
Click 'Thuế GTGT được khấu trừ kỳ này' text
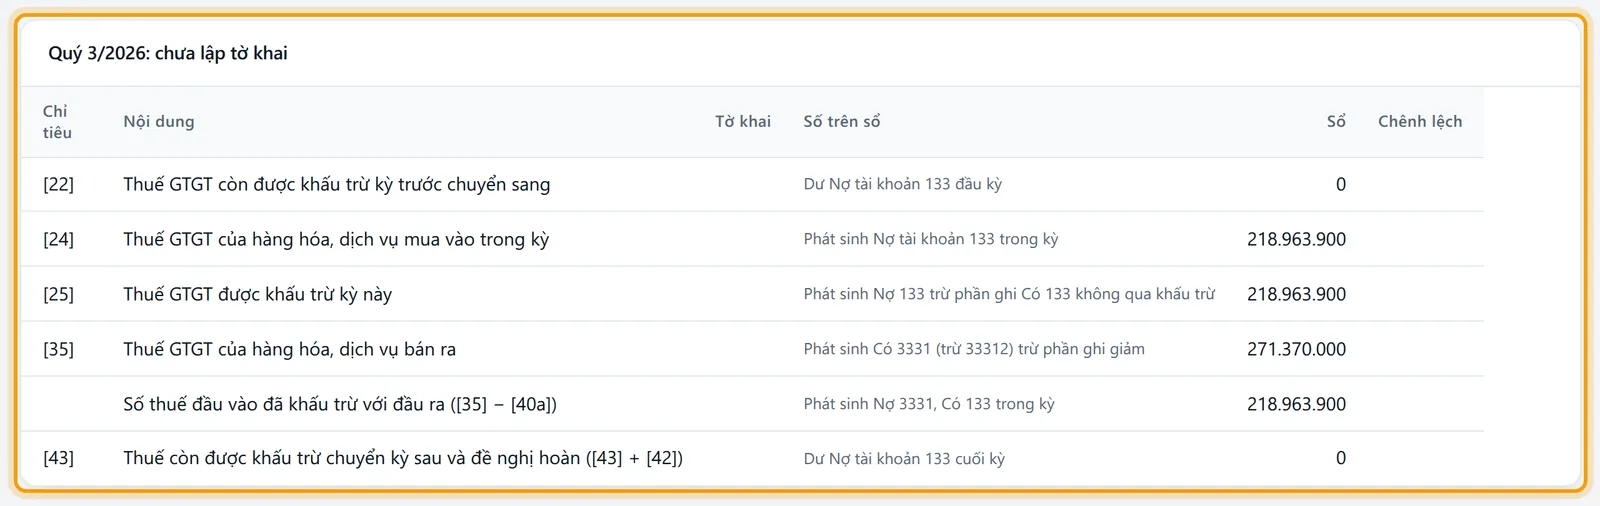[257, 294]
